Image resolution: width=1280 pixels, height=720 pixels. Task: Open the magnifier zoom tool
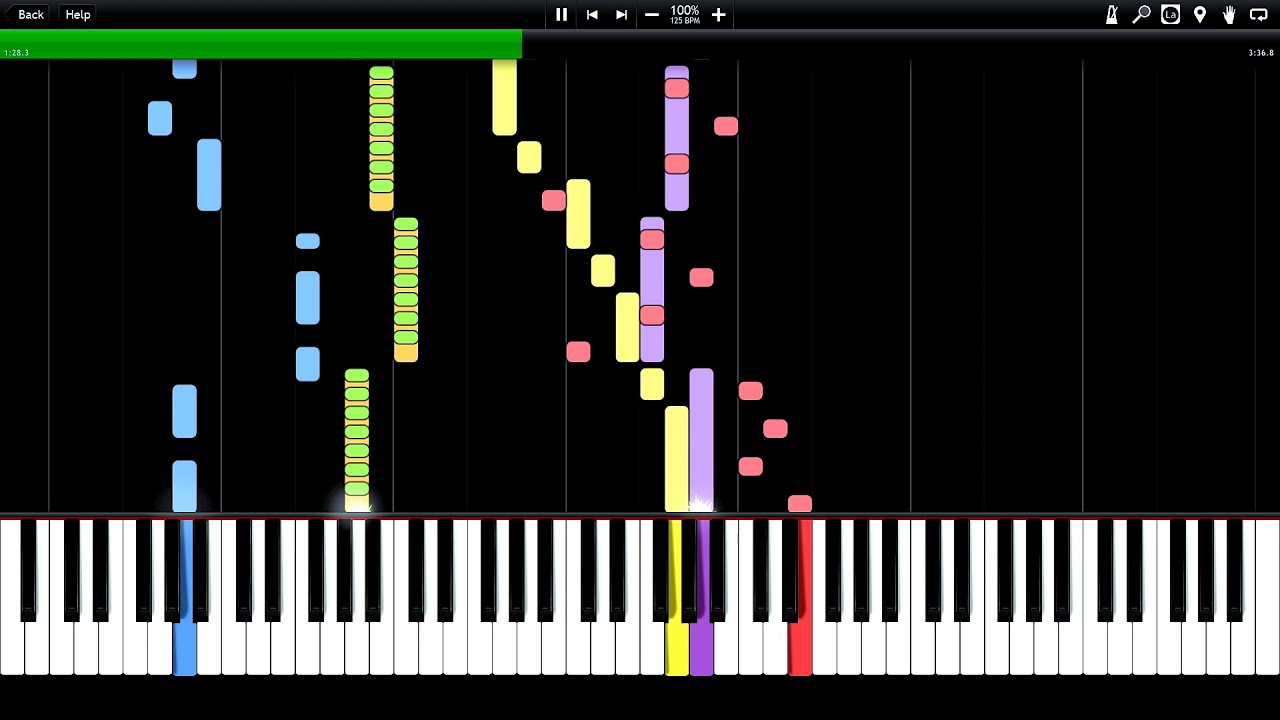tap(1141, 14)
